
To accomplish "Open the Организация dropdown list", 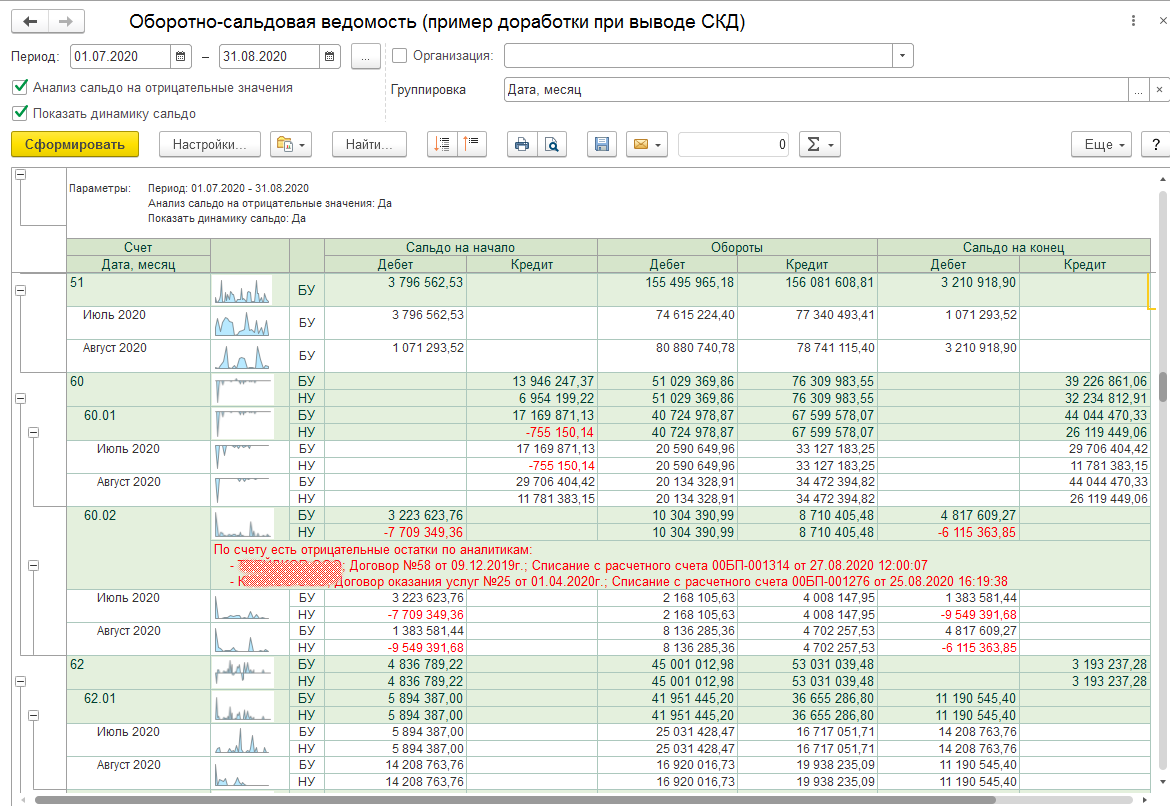I will click(x=903, y=56).
